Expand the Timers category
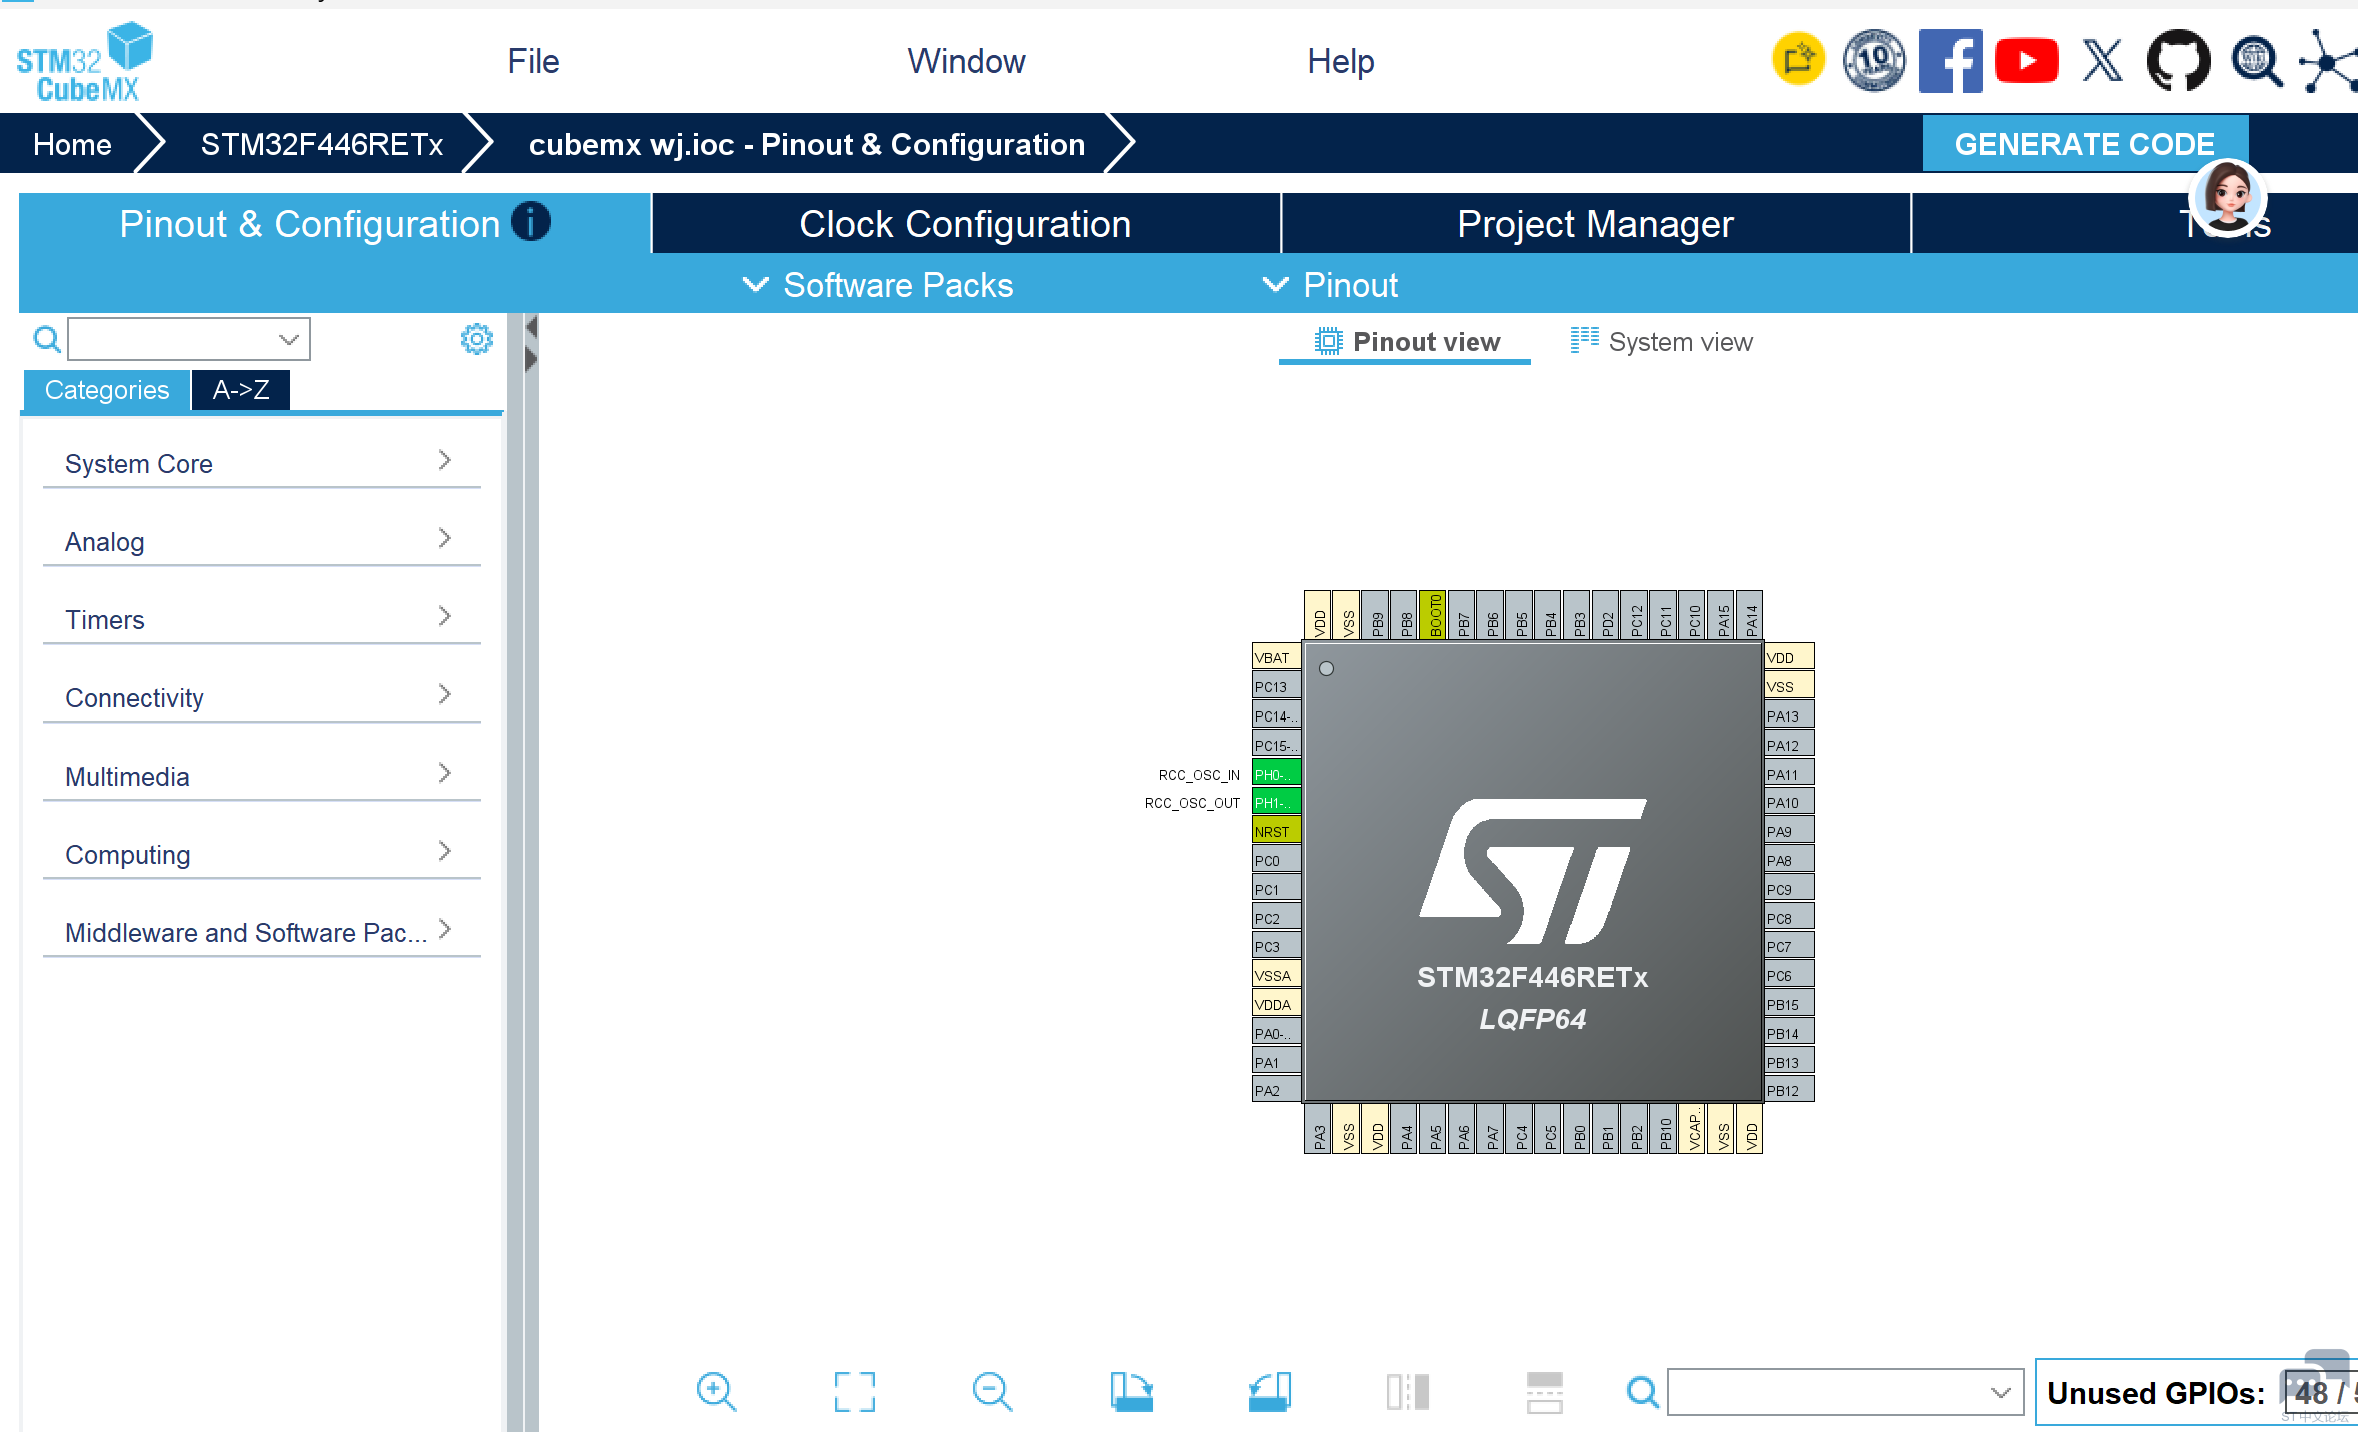Screen dimensions: 2358x1432 (x=262, y=619)
